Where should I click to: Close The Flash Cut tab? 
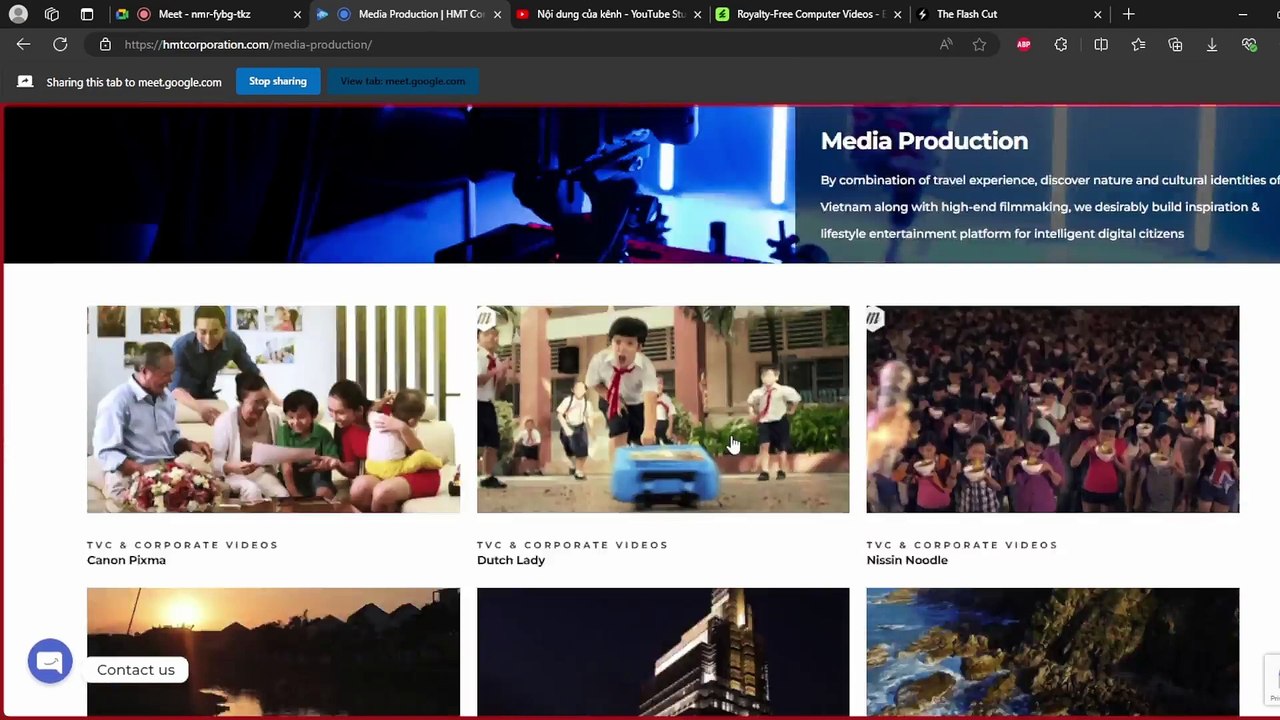click(1097, 14)
